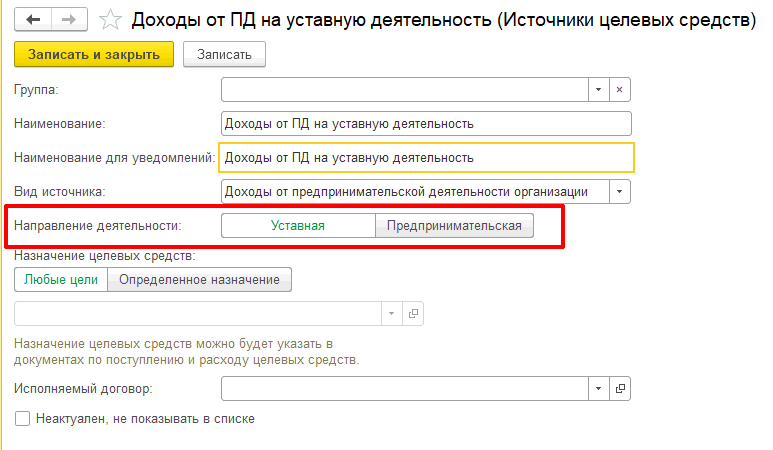Clear the Группа field with the X icon
The image size is (773, 450).
point(619,90)
